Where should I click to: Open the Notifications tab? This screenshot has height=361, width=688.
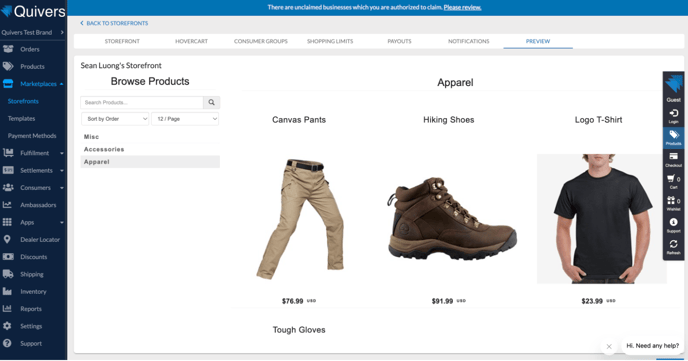click(x=469, y=41)
